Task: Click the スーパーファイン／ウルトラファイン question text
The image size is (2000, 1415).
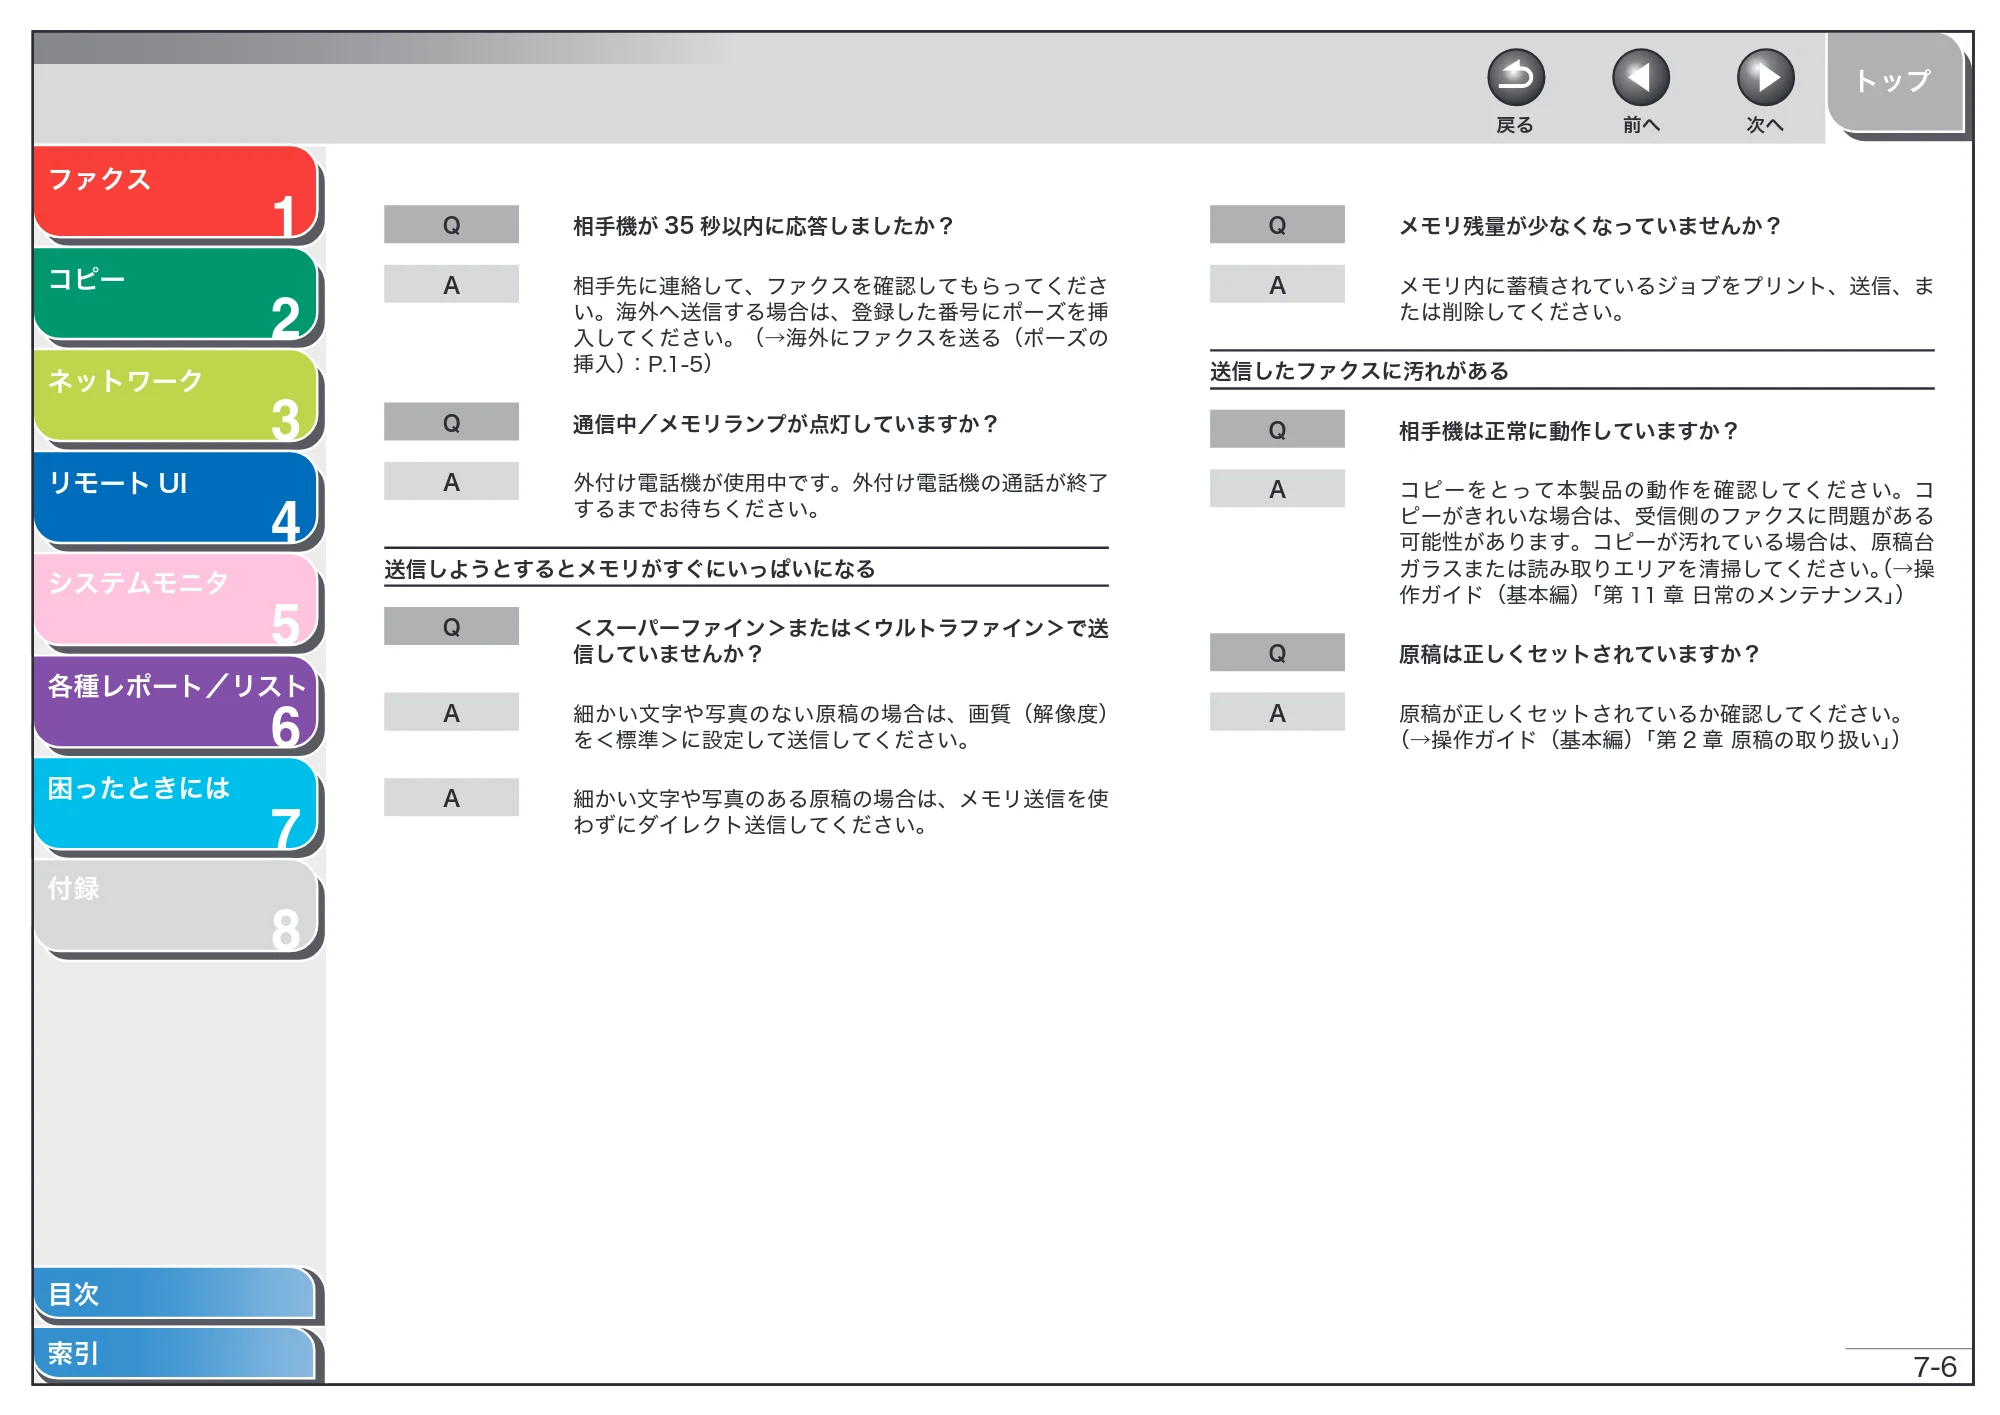Action: coord(840,641)
